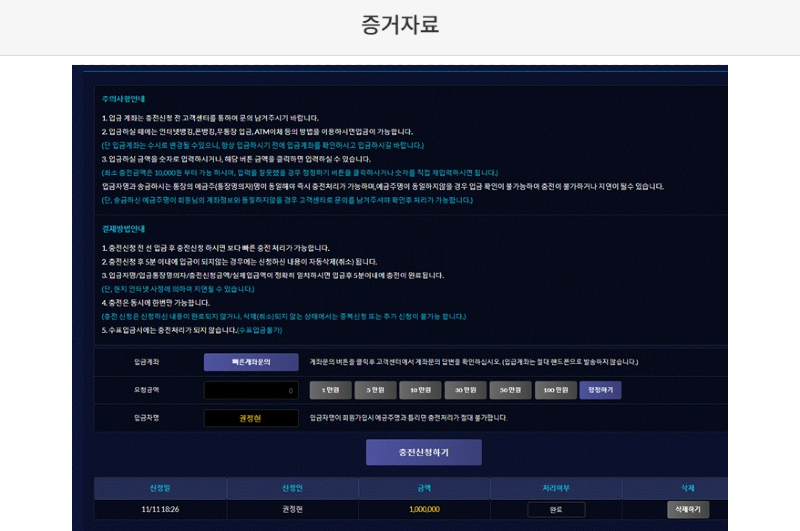Select the 5만원 amount button

click(x=375, y=390)
